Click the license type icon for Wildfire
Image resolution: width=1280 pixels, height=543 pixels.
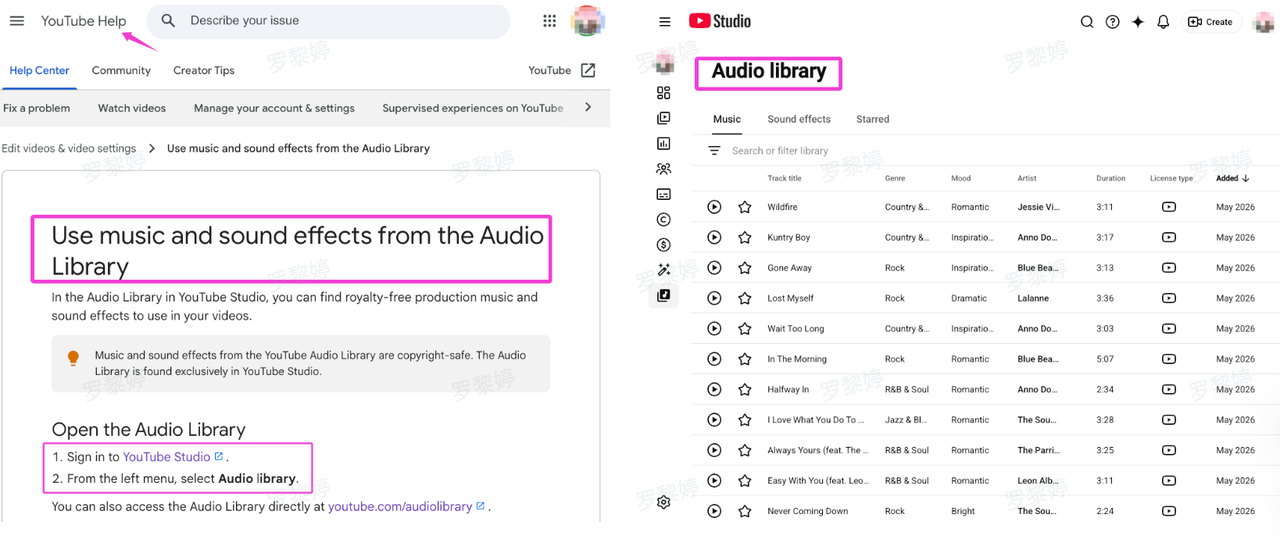click(x=1169, y=207)
